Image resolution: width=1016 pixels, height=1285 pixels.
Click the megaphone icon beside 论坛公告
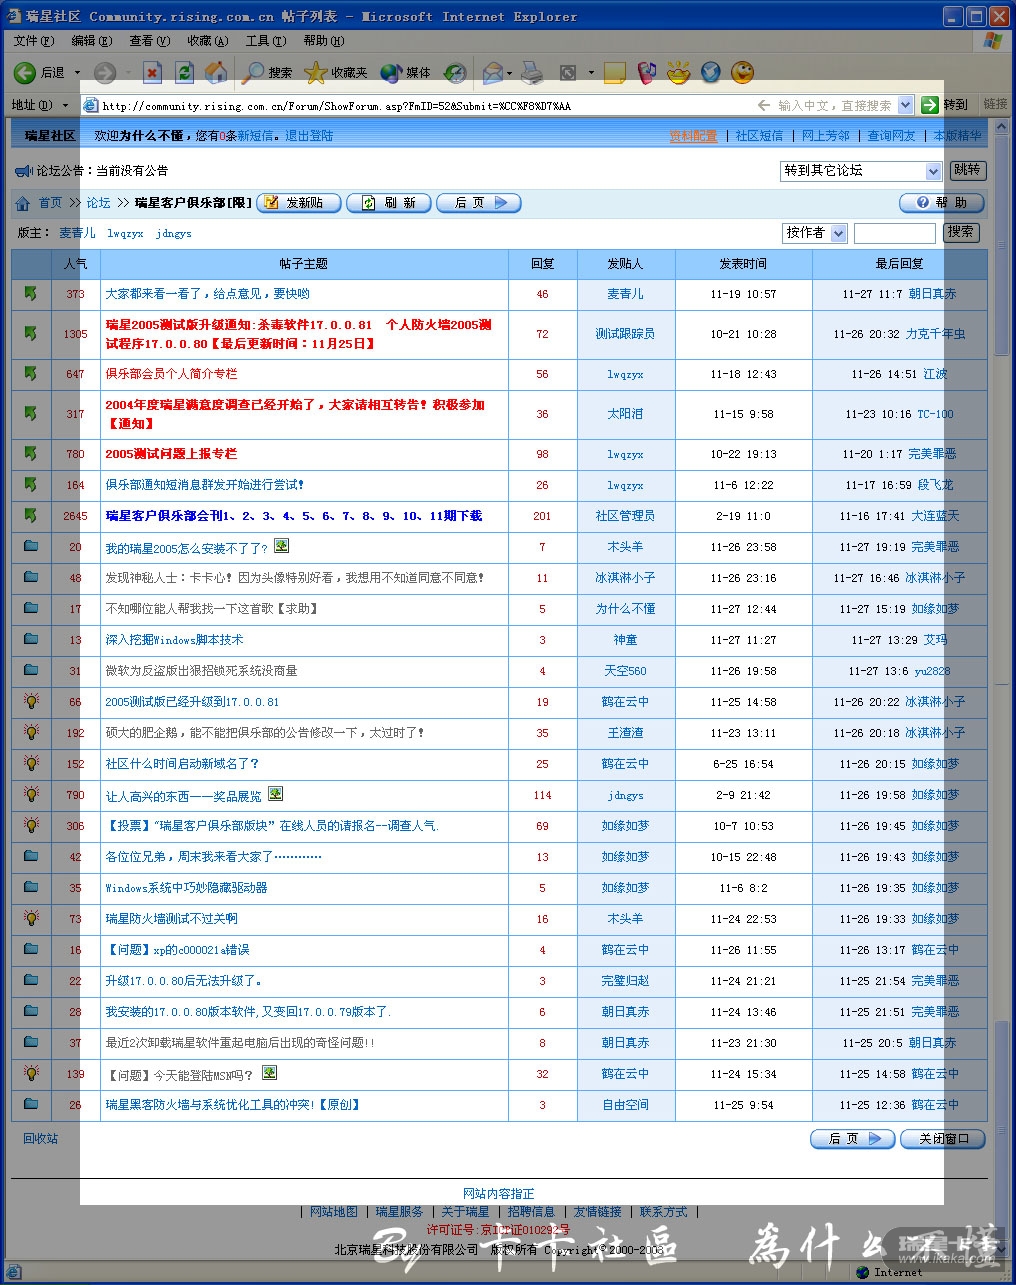pos(24,171)
